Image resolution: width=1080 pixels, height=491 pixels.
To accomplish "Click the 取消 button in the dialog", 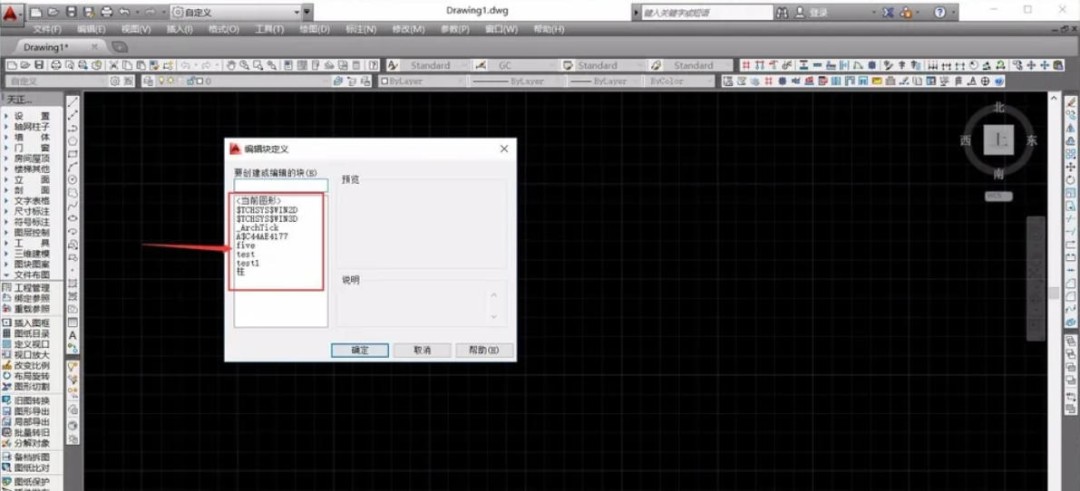I will (x=422, y=350).
